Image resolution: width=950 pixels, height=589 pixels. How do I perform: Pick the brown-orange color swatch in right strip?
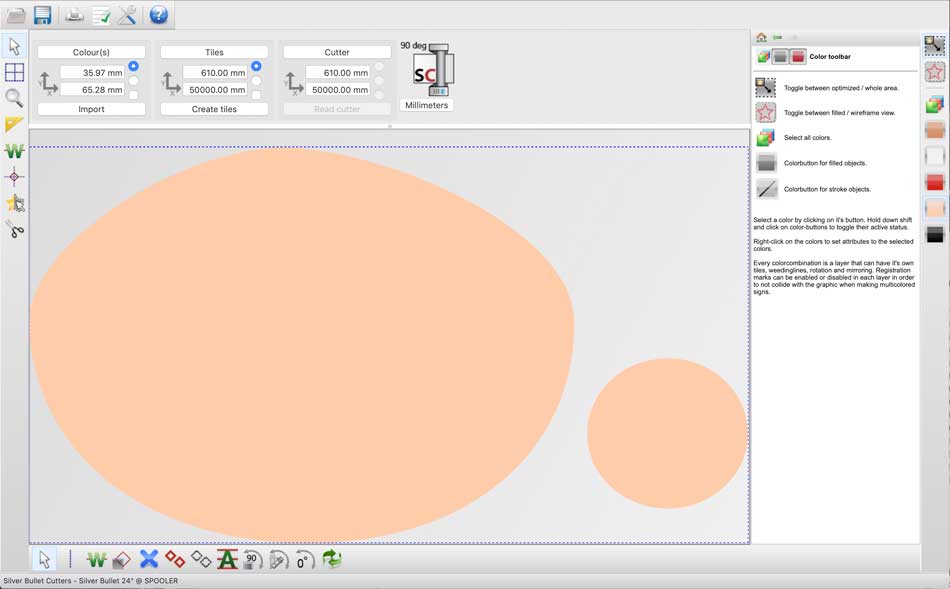(x=934, y=130)
